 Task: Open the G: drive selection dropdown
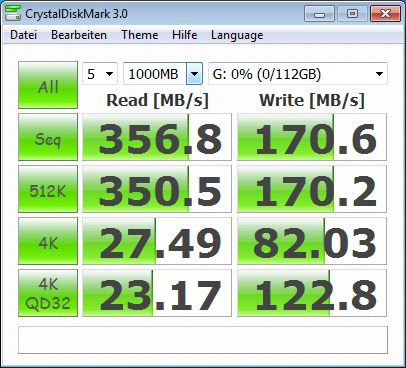(x=298, y=74)
